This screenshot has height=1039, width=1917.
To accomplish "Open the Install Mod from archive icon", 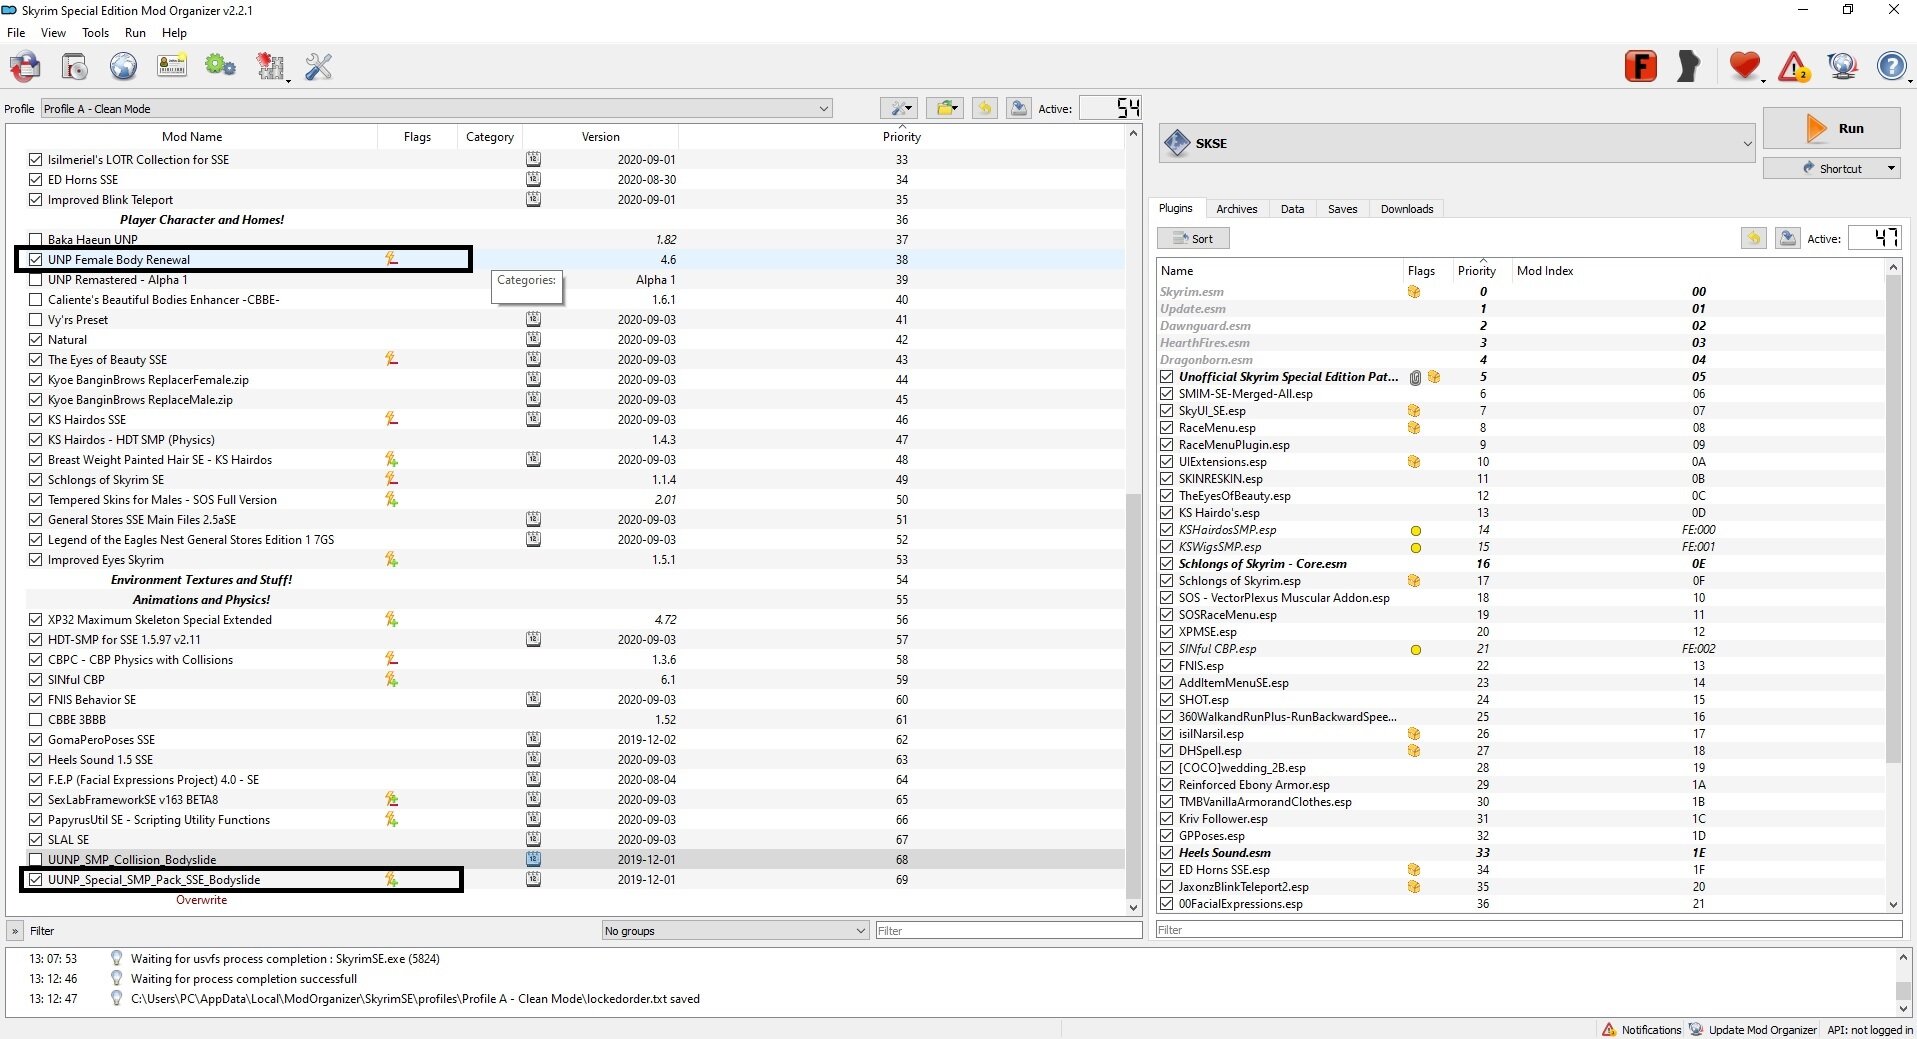I will (75, 67).
